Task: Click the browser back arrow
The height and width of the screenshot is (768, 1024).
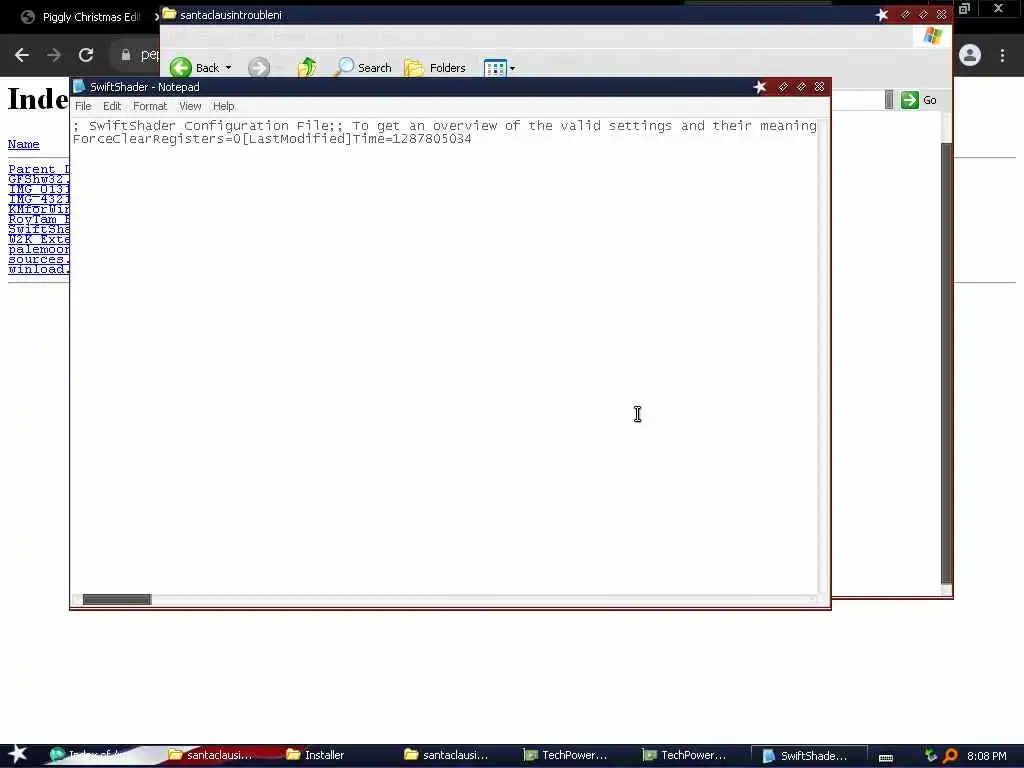Action: pos(22,55)
